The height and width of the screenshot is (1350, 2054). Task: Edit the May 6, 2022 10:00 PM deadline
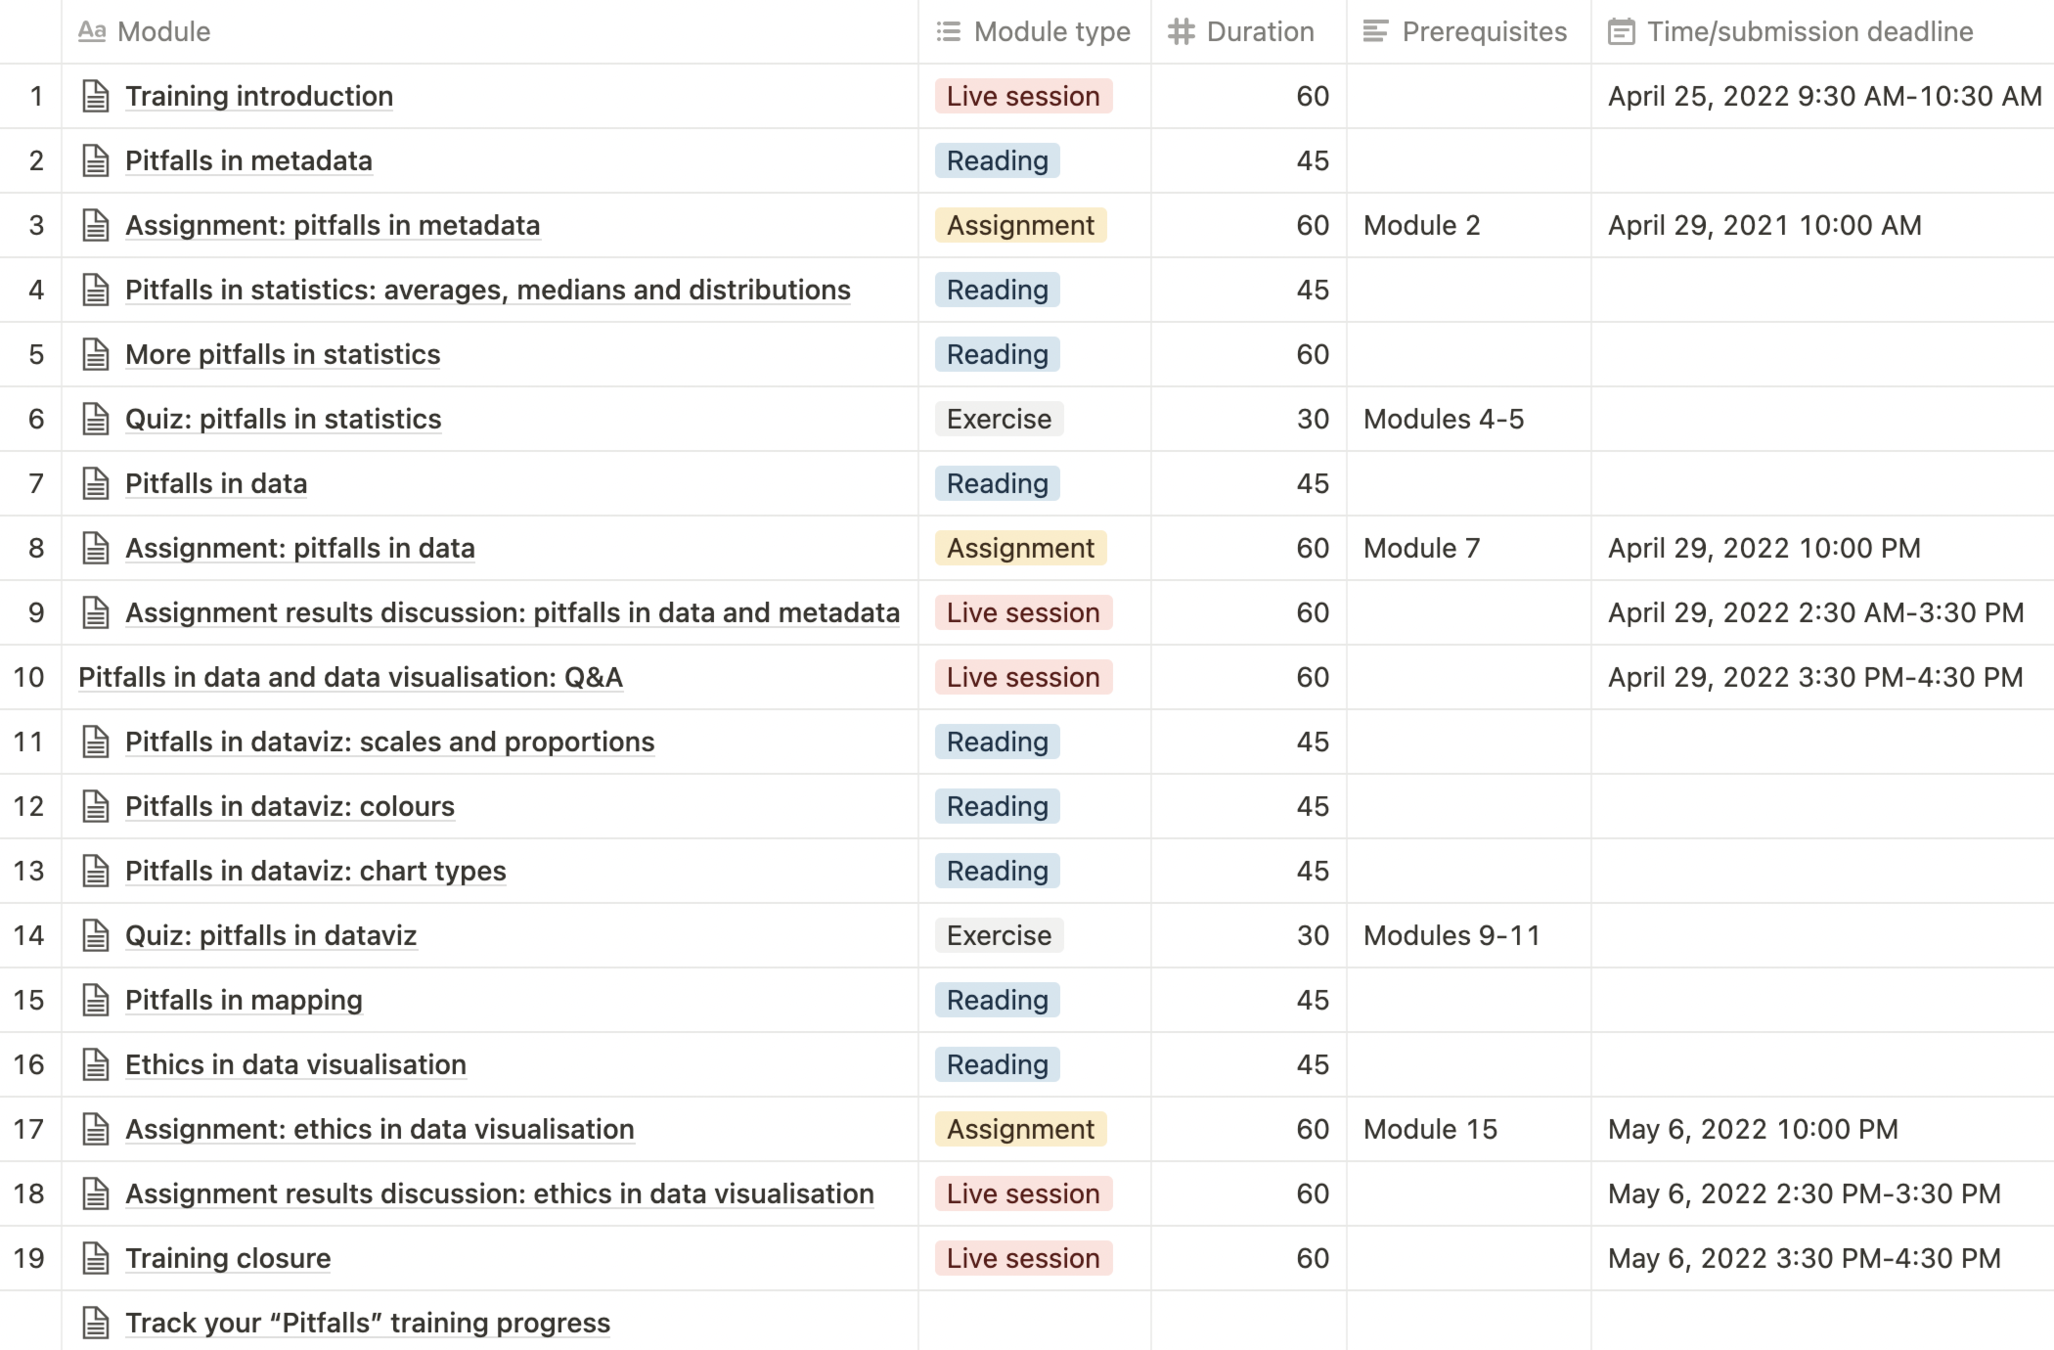(x=1752, y=1129)
